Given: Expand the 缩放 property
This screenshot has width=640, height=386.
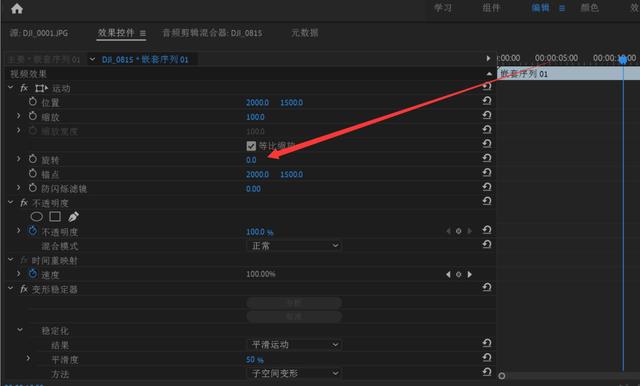Looking at the screenshot, I should click(x=18, y=116).
